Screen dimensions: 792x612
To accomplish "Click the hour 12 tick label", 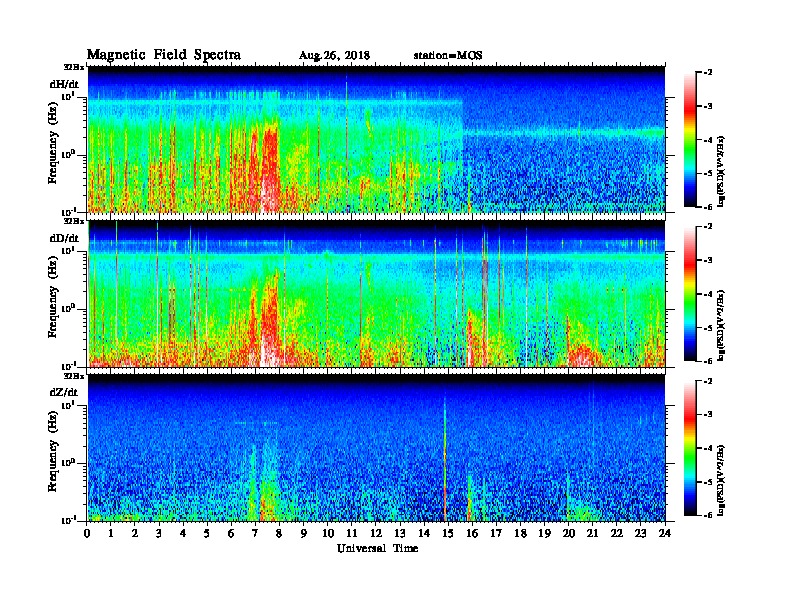I will [376, 533].
